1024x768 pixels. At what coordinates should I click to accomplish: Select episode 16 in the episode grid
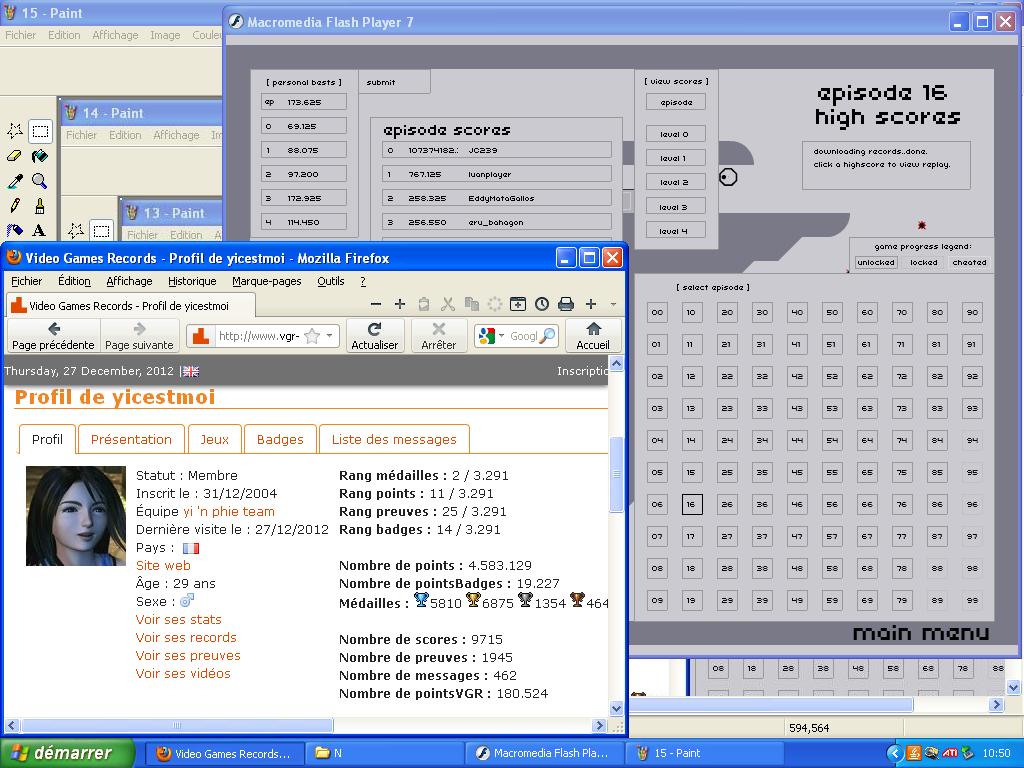pos(691,504)
